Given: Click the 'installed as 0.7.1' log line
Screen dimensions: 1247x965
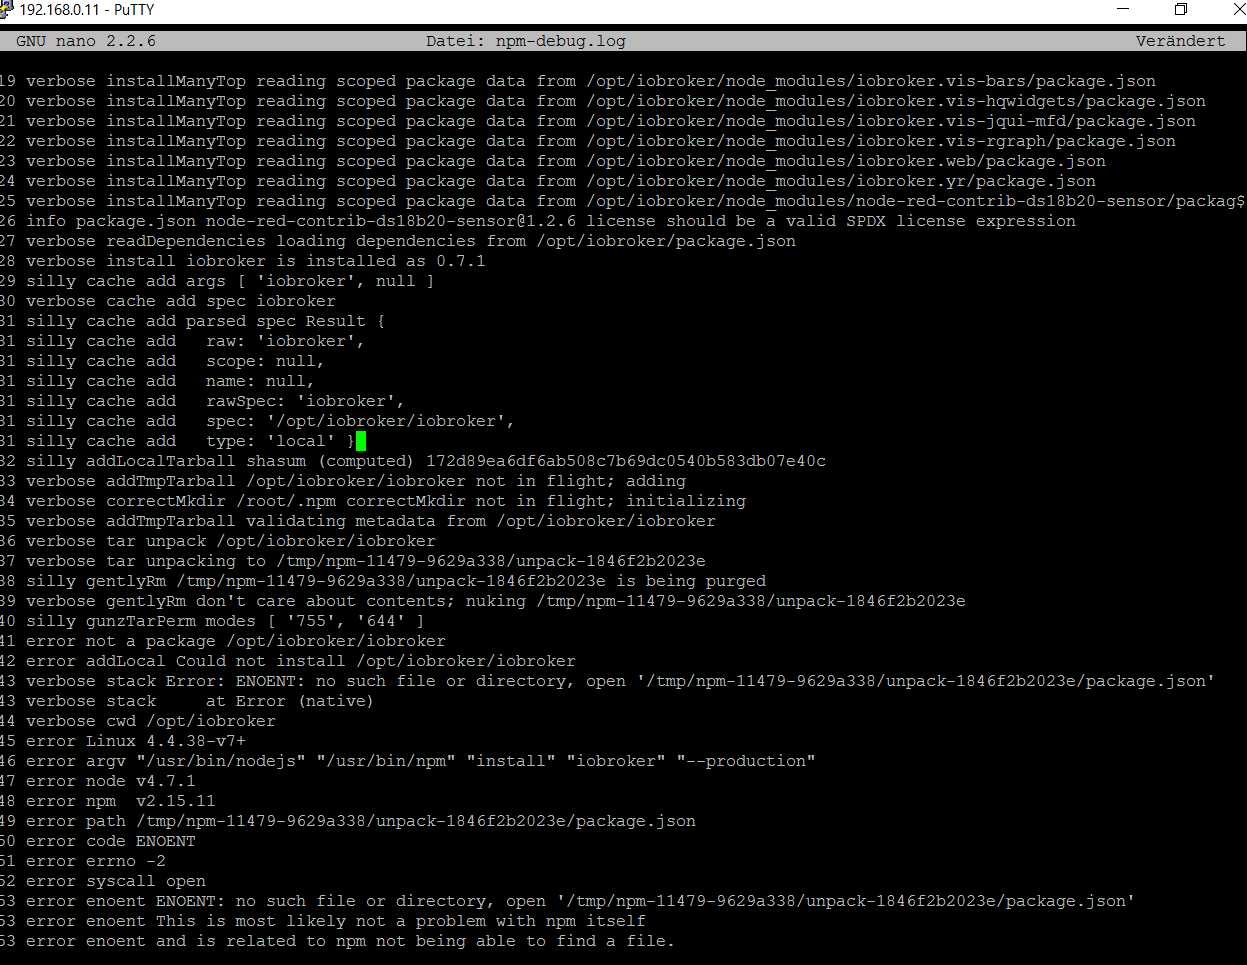Looking at the screenshot, I should click(x=255, y=261).
